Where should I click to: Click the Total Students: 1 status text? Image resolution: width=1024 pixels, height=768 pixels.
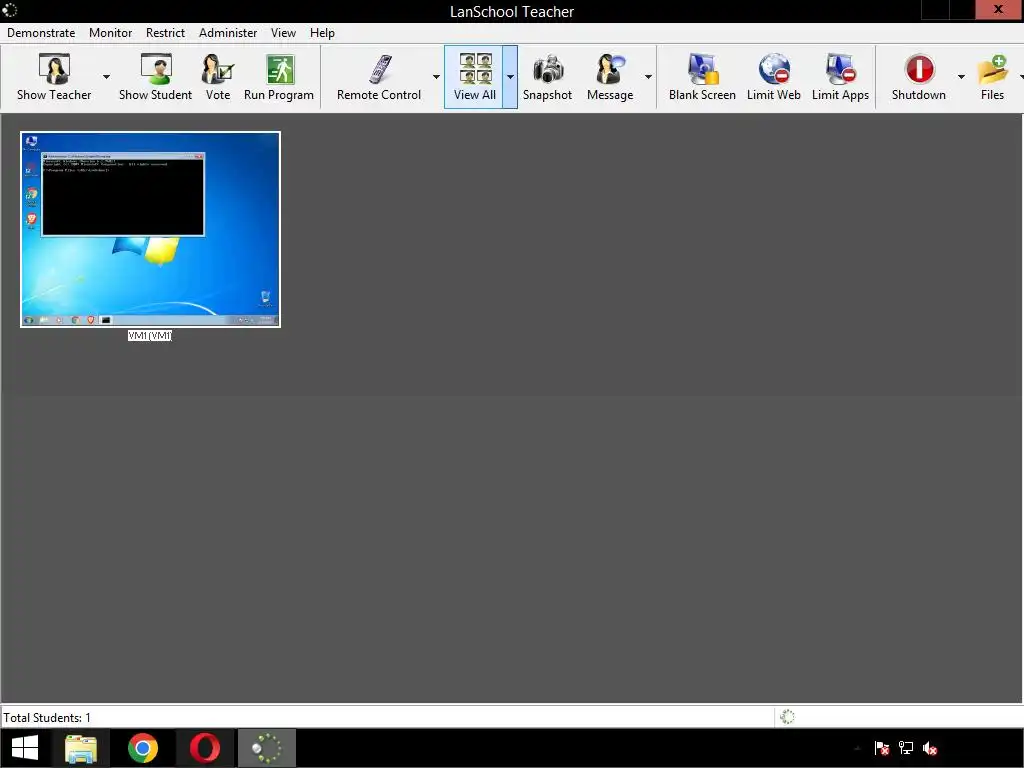pyautogui.click(x=47, y=718)
